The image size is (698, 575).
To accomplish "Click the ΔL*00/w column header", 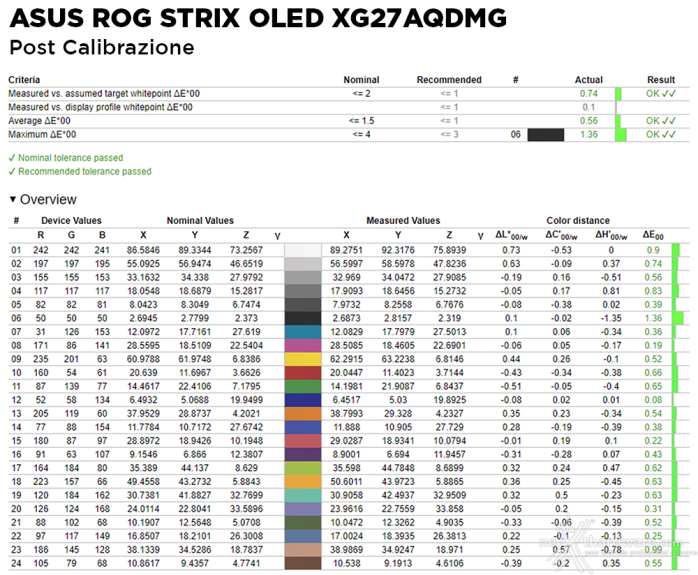I will tap(511, 235).
